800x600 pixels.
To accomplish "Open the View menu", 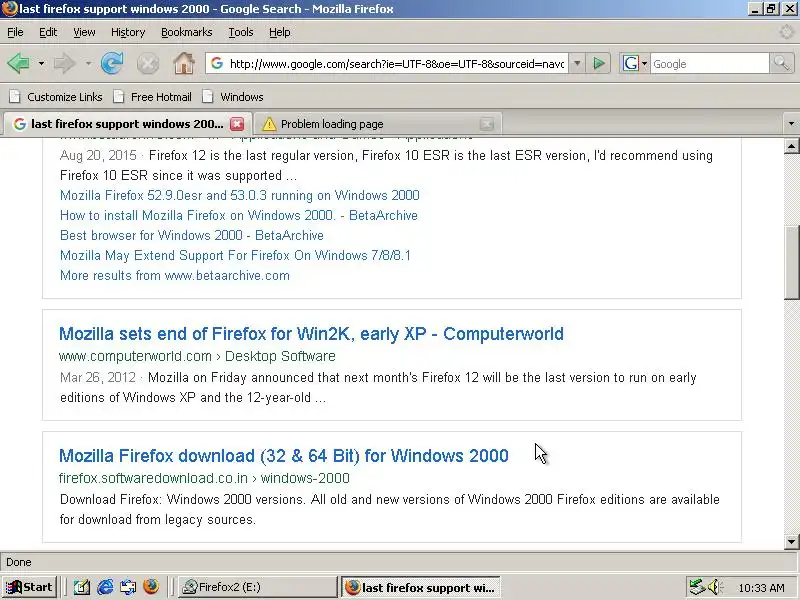I will 84,32.
